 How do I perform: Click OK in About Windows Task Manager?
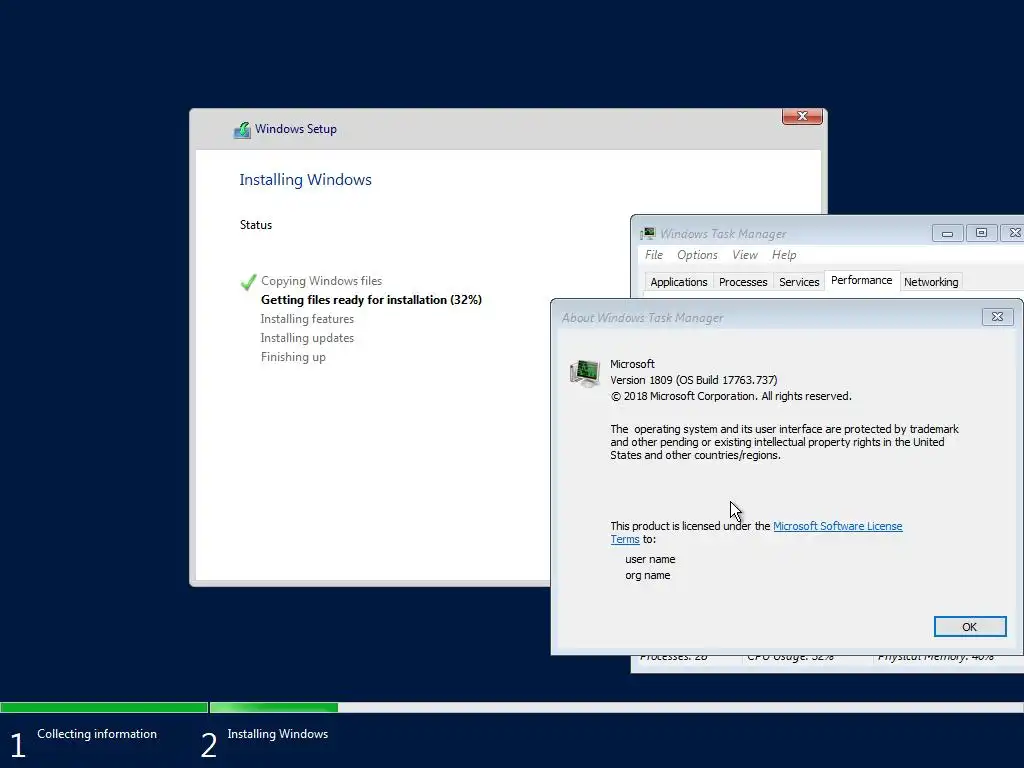point(970,626)
